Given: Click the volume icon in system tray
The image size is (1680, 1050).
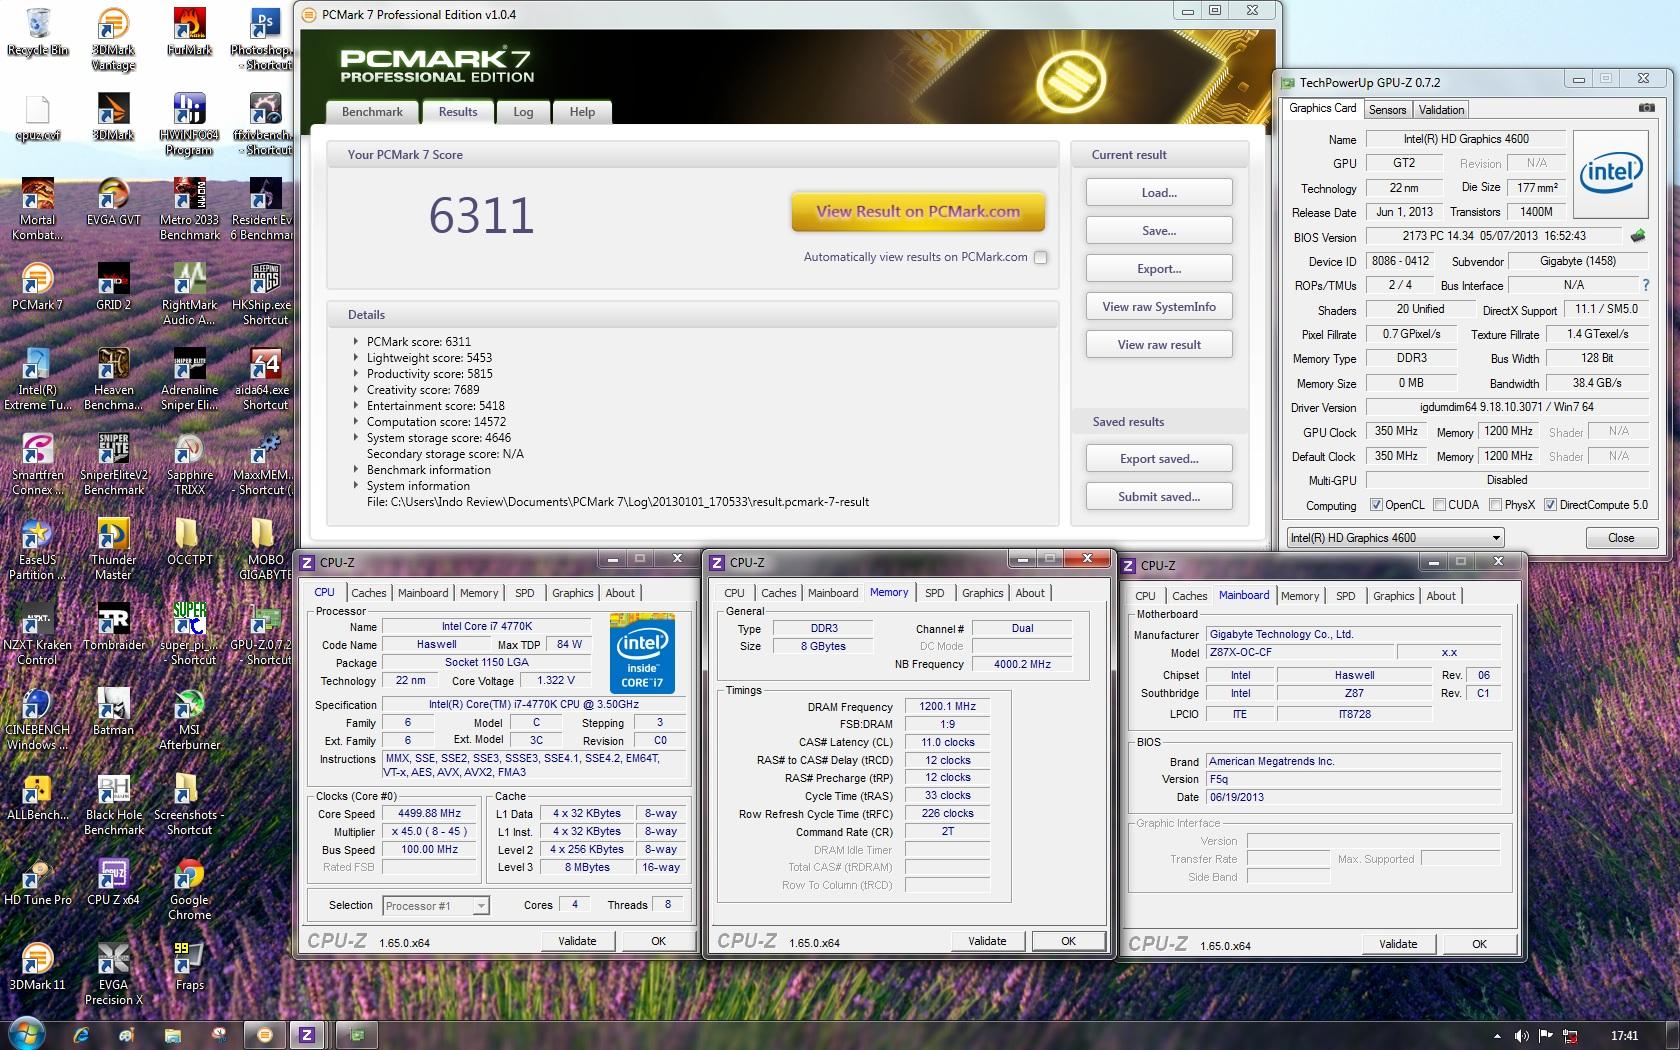Looking at the screenshot, I should 1521,1036.
